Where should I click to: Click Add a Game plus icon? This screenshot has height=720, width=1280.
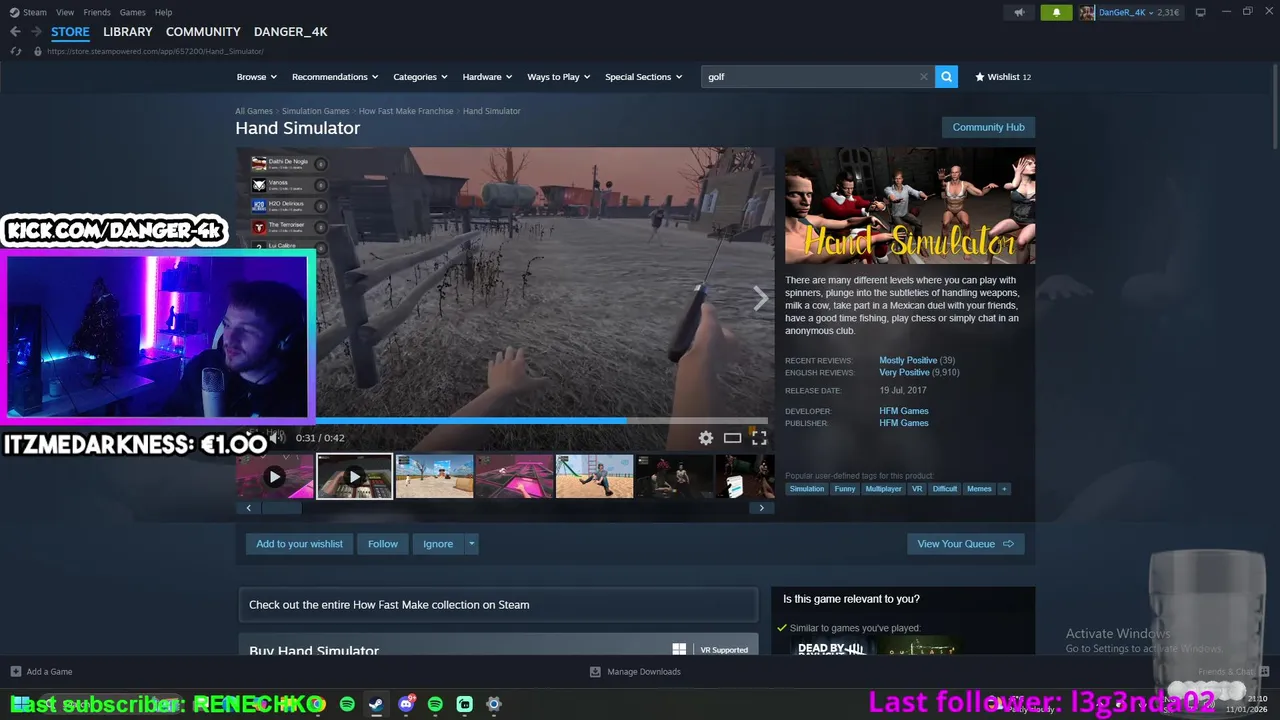(x=16, y=672)
